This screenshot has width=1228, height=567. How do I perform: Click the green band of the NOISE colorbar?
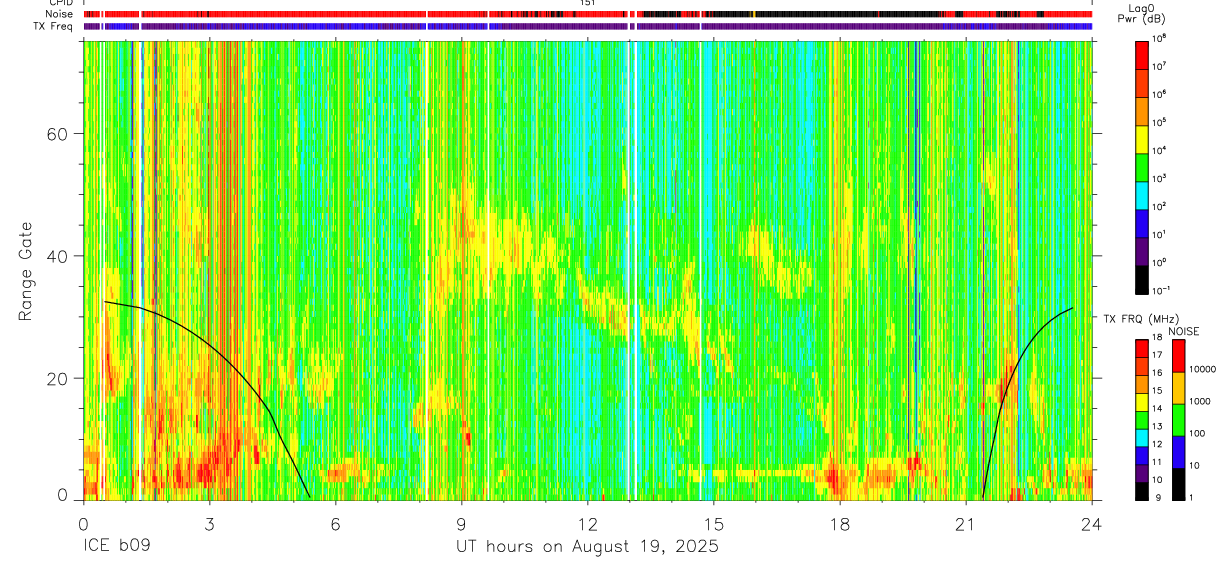pyautogui.click(x=1178, y=420)
